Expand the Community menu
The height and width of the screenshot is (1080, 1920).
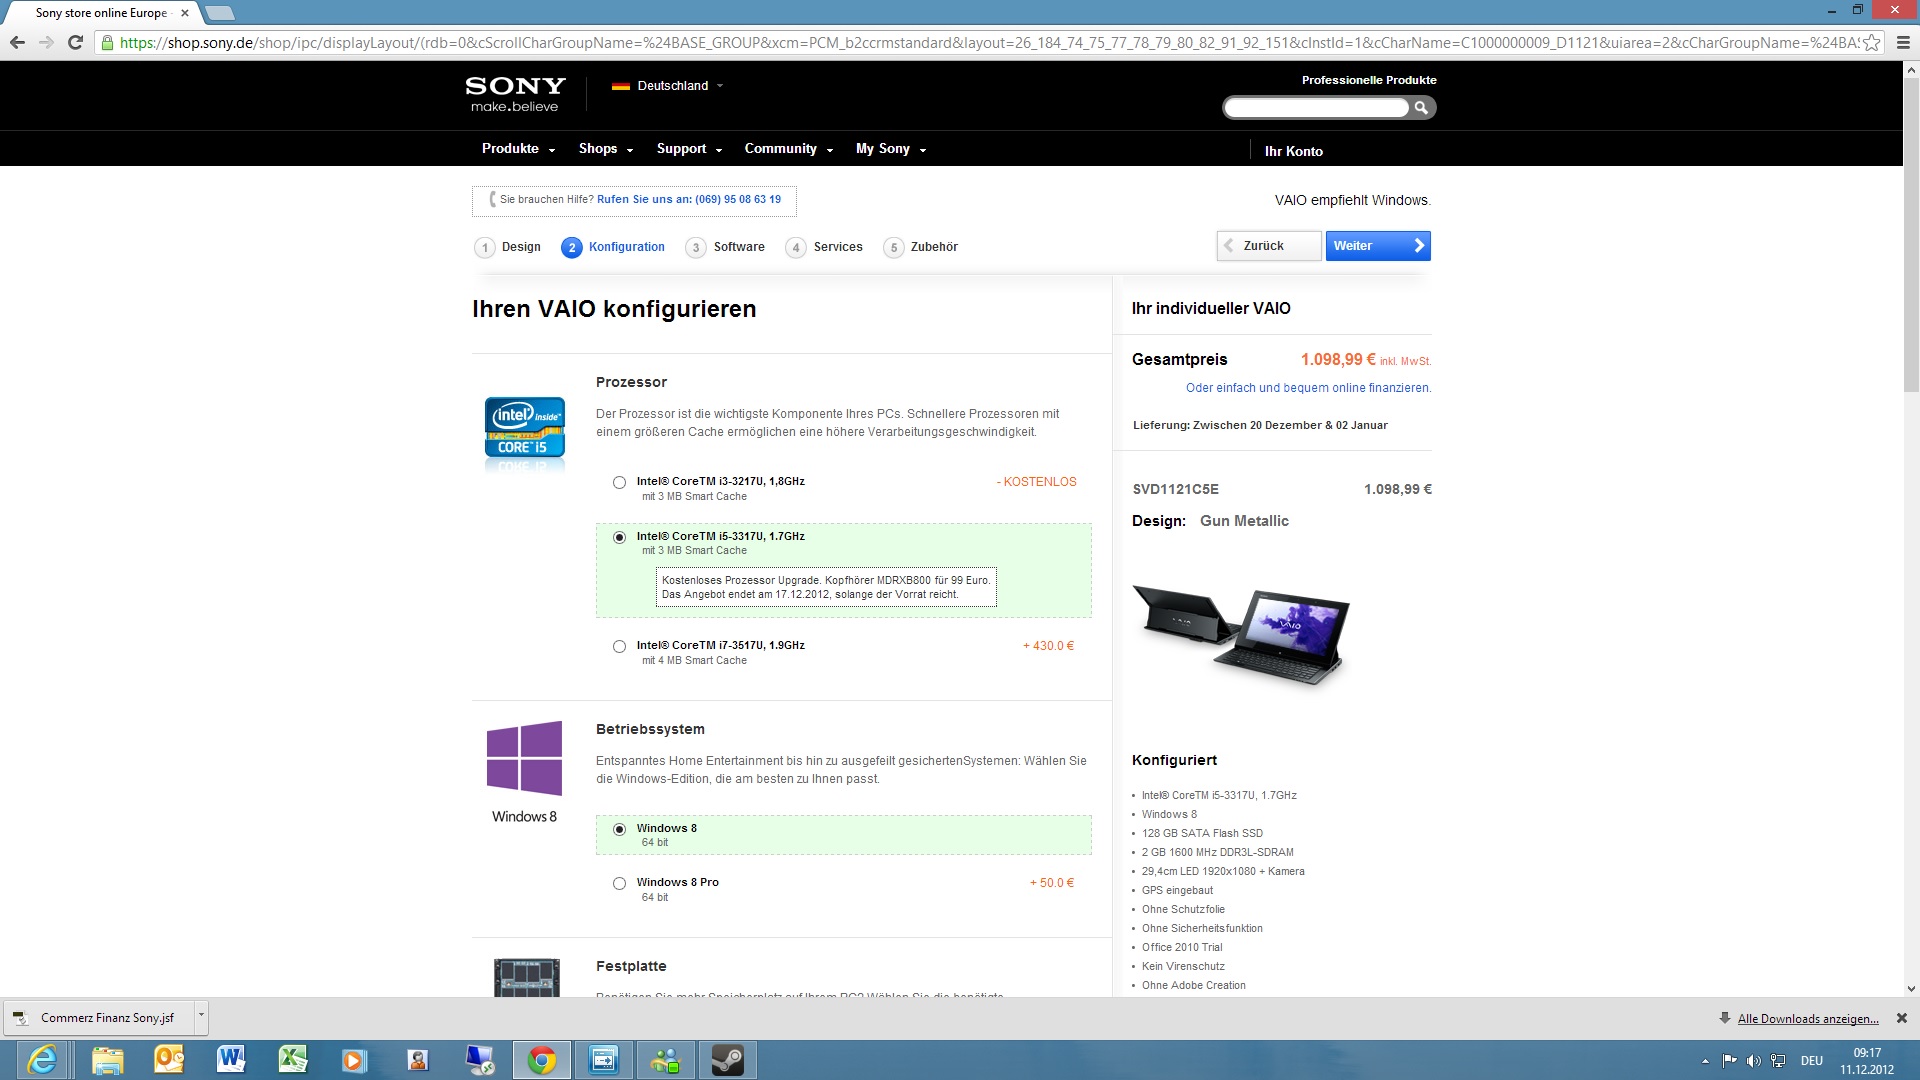pos(788,148)
